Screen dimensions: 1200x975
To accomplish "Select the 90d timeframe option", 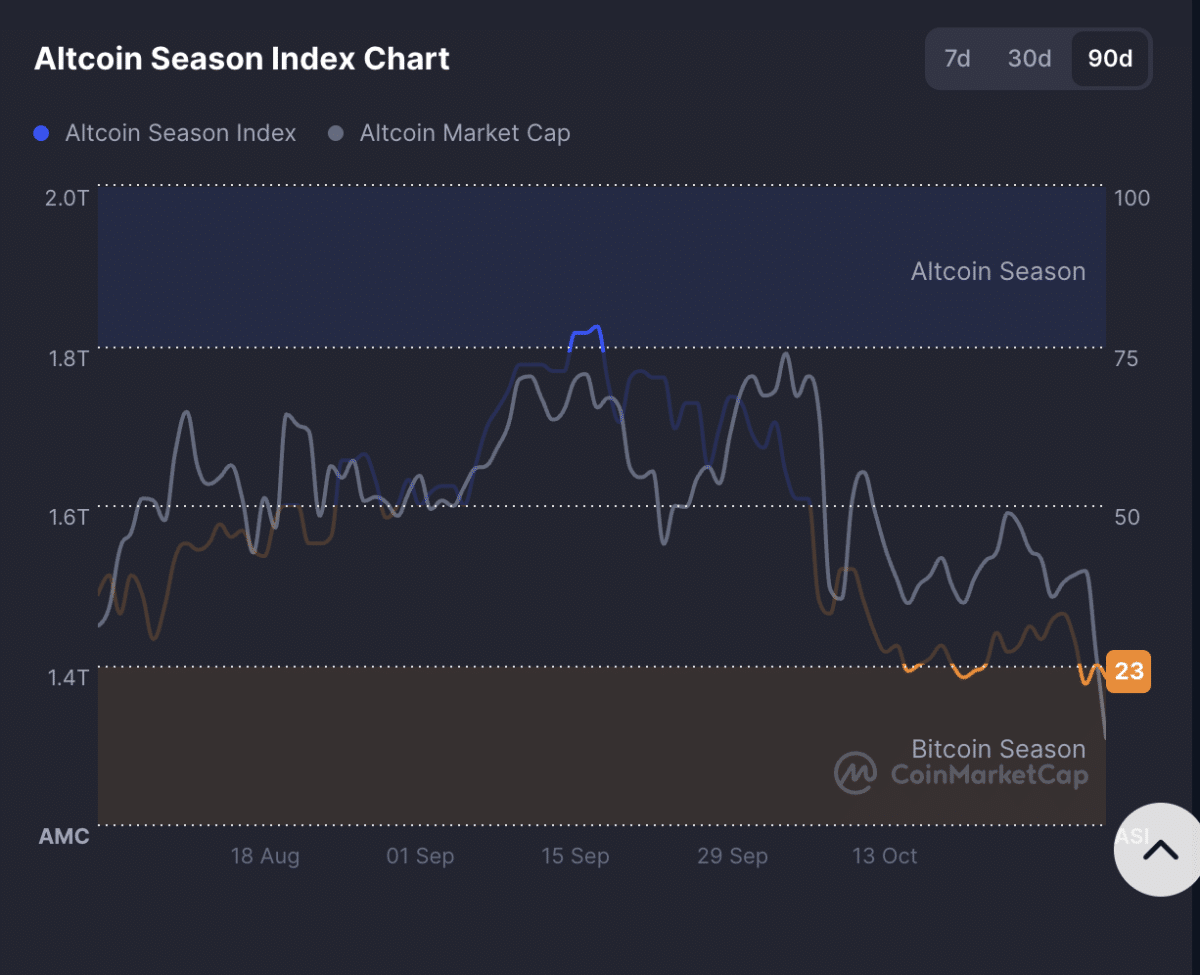I will coord(1110,59).
